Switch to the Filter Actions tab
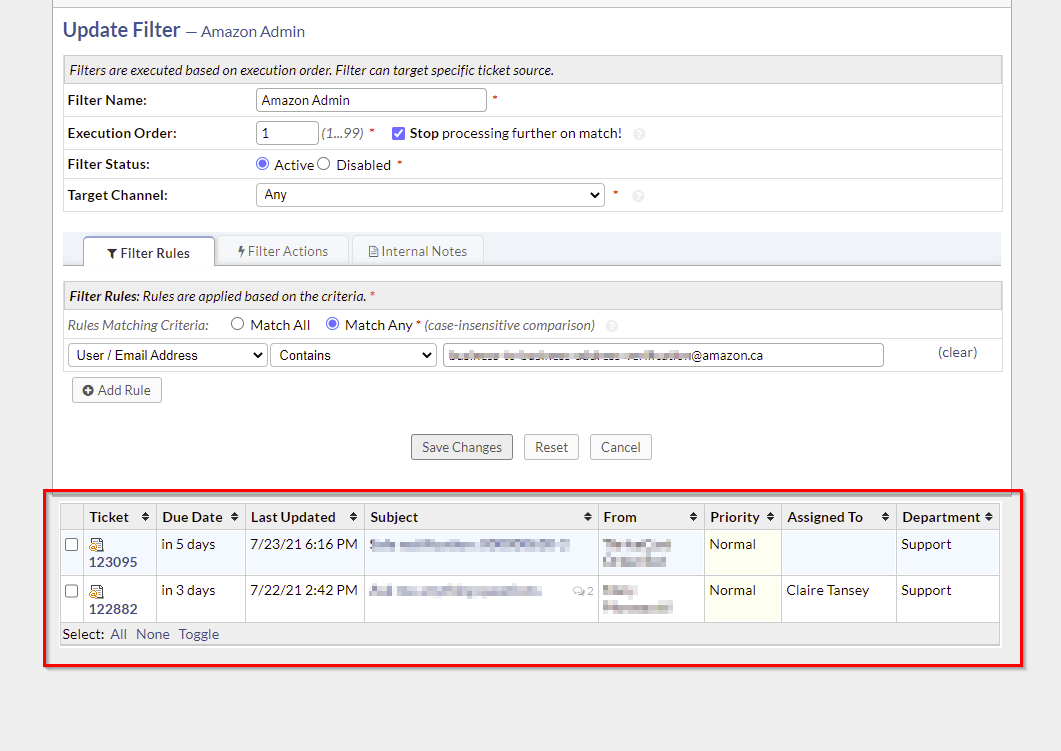This screenshot has height=751, width=1061. click(283, 250)
